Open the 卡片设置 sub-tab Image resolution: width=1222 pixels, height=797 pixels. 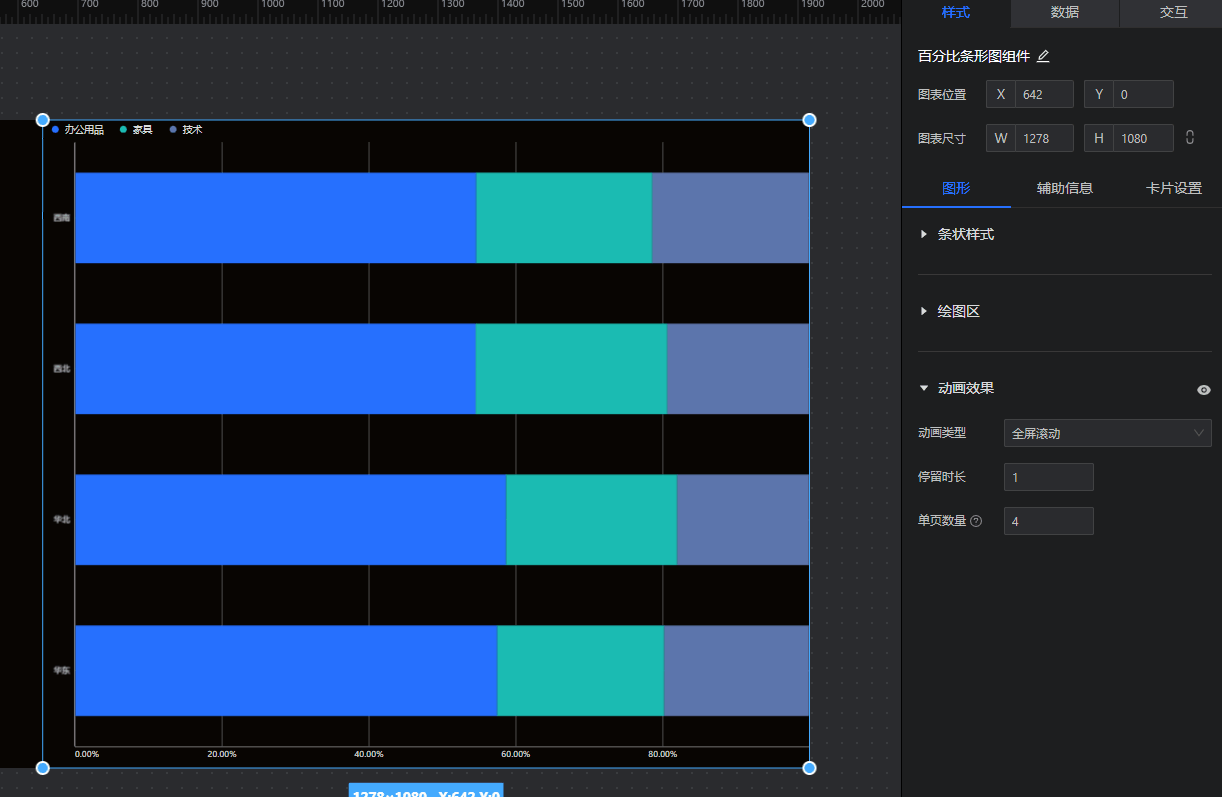1173,188
